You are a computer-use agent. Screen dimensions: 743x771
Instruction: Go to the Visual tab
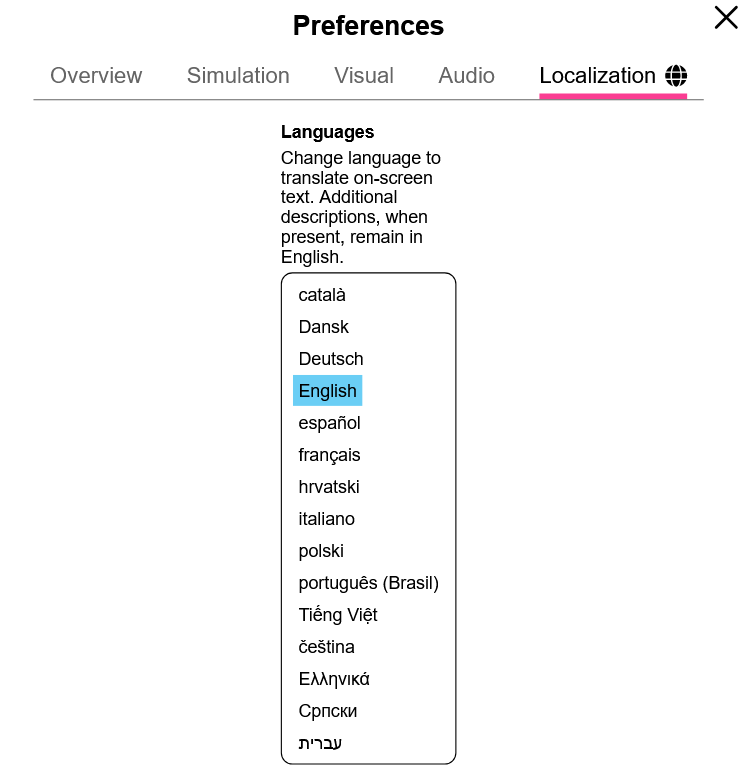click(x=364, y=76)
